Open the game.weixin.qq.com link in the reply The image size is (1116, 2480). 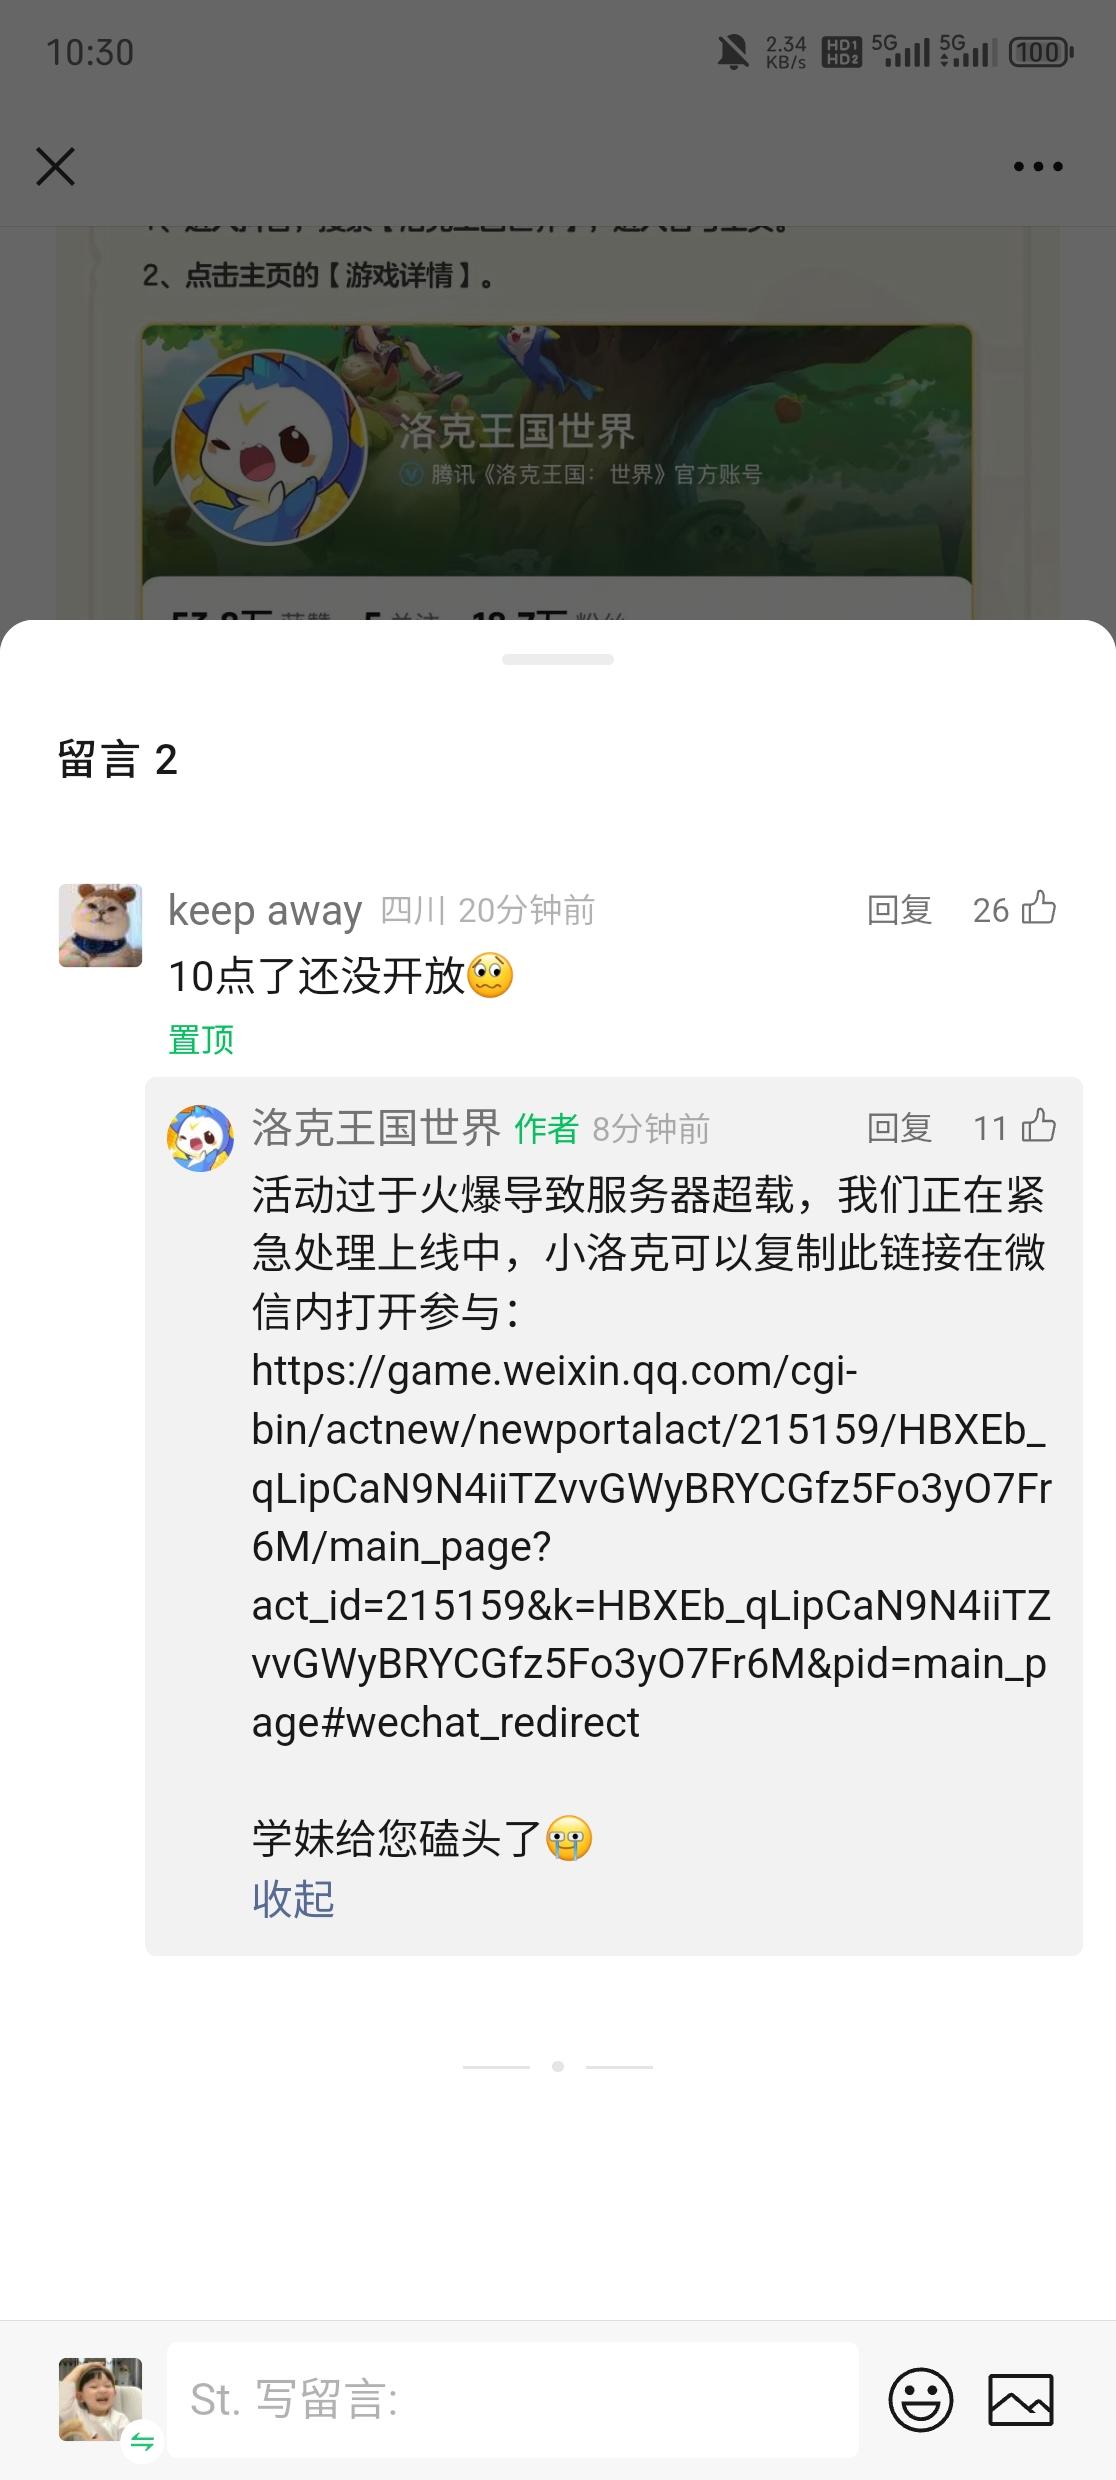[x=651, y=1546]
